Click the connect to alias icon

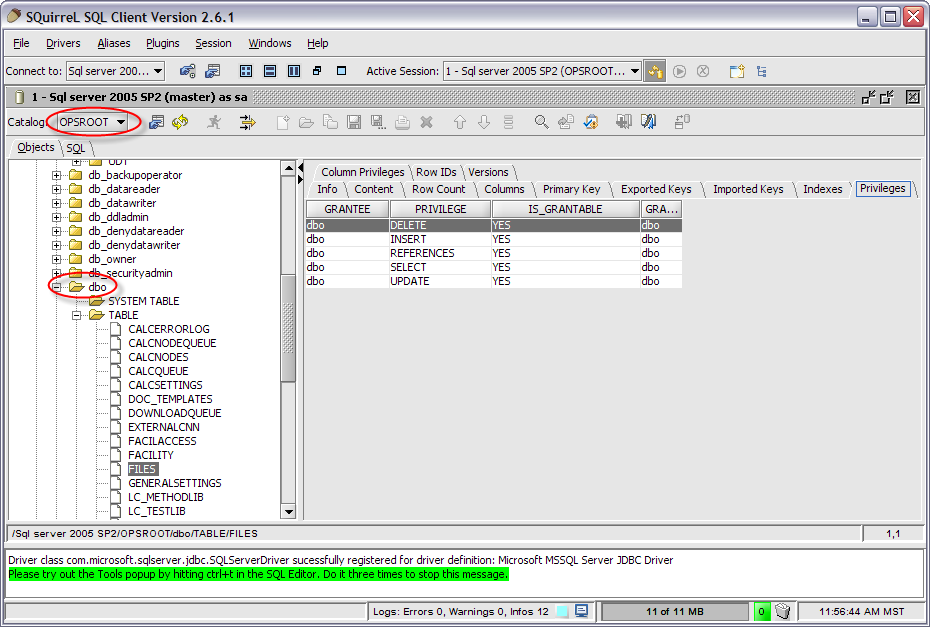click(187, 71)
